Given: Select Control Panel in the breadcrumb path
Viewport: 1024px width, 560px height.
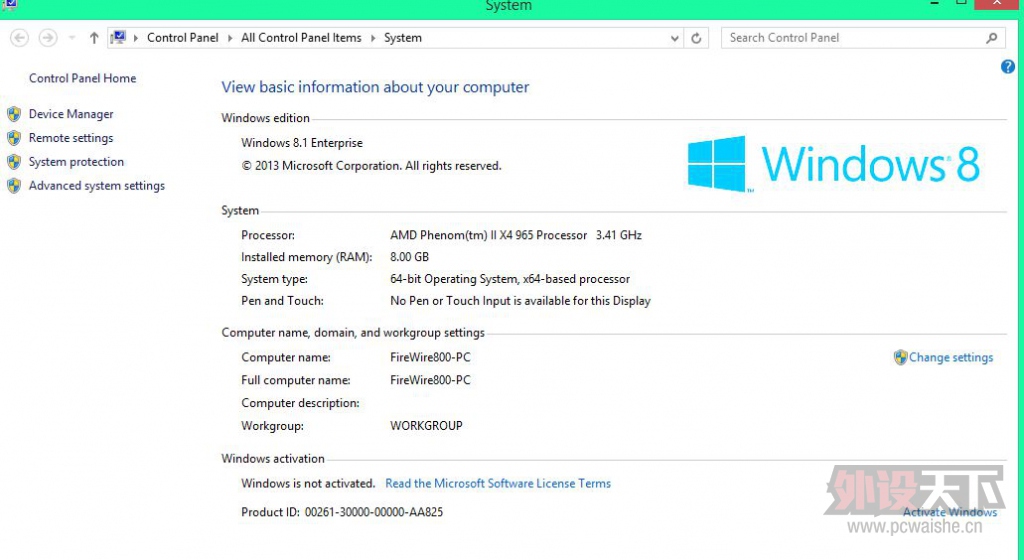Looking at the screenshot, I should [182, 38].
